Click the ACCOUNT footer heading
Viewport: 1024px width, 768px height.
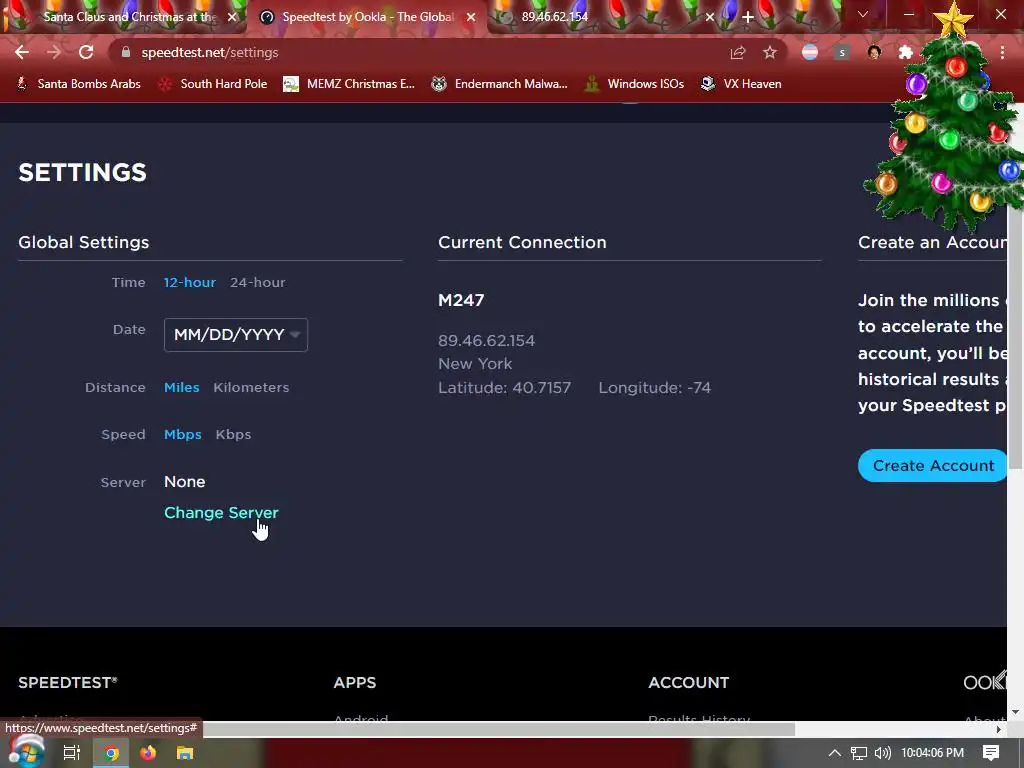tap(688, 682)
